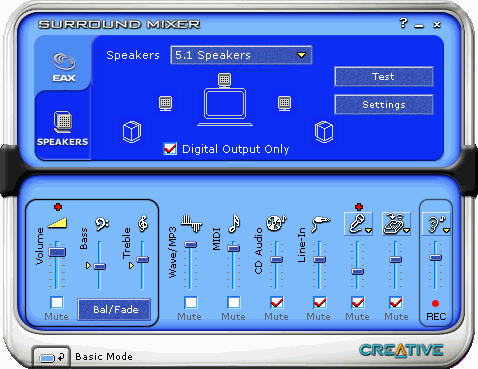Unmute the CD Audio channel

(277, 303)
